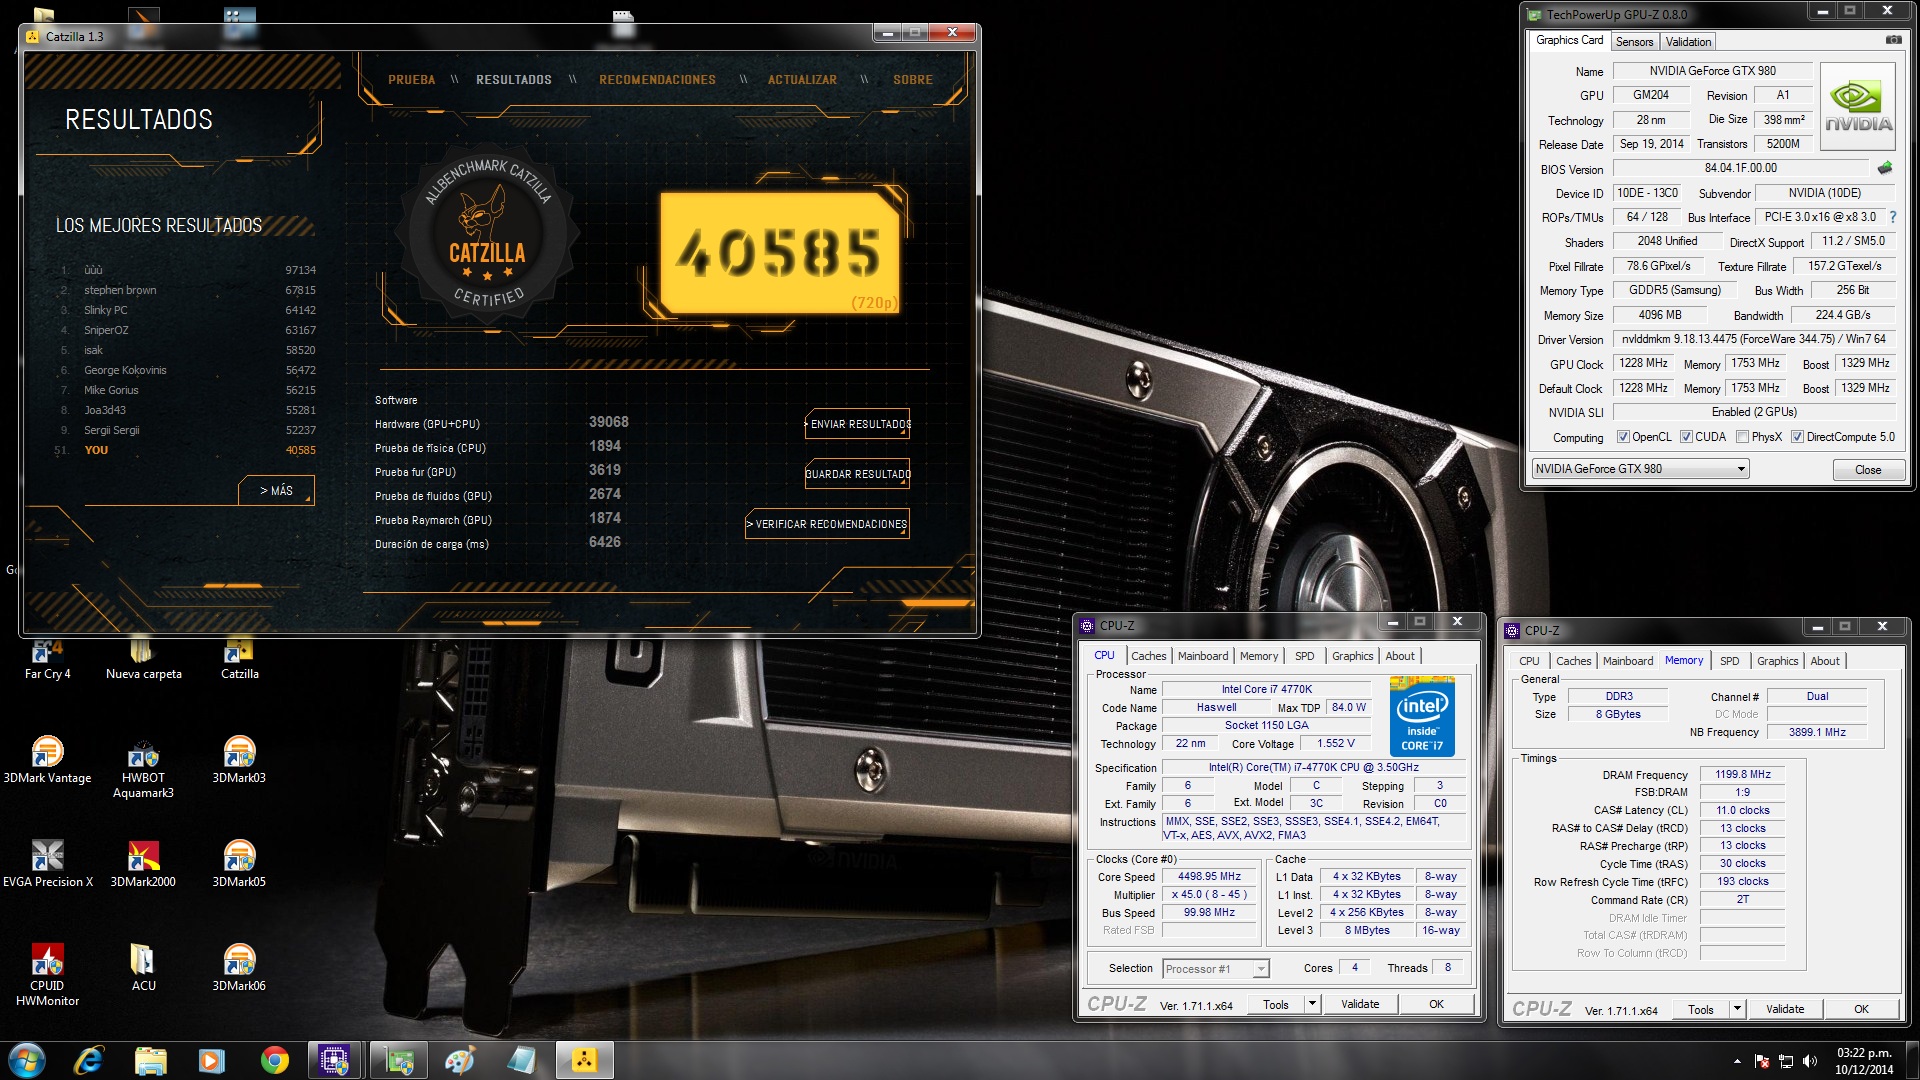The width and height of the screenshot is (1920, 1080).
Task: Select the SniperOZ 63167 leaderboard row
Action: 187,330
